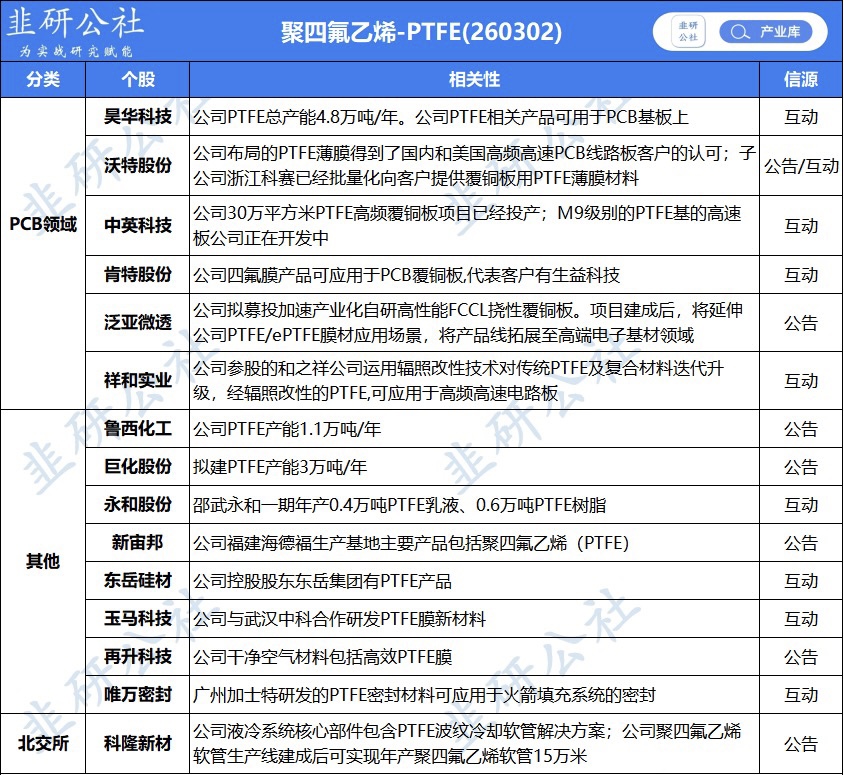
Task: Open stock 科隆新材
Action: [x=138, y=743]
